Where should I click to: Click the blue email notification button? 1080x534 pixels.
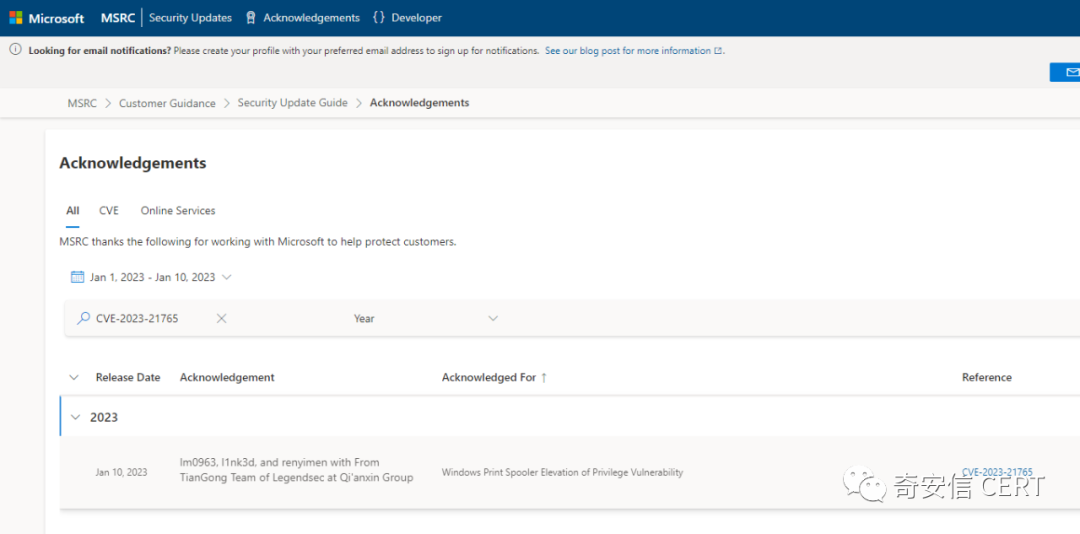[x=1065, y=72]
